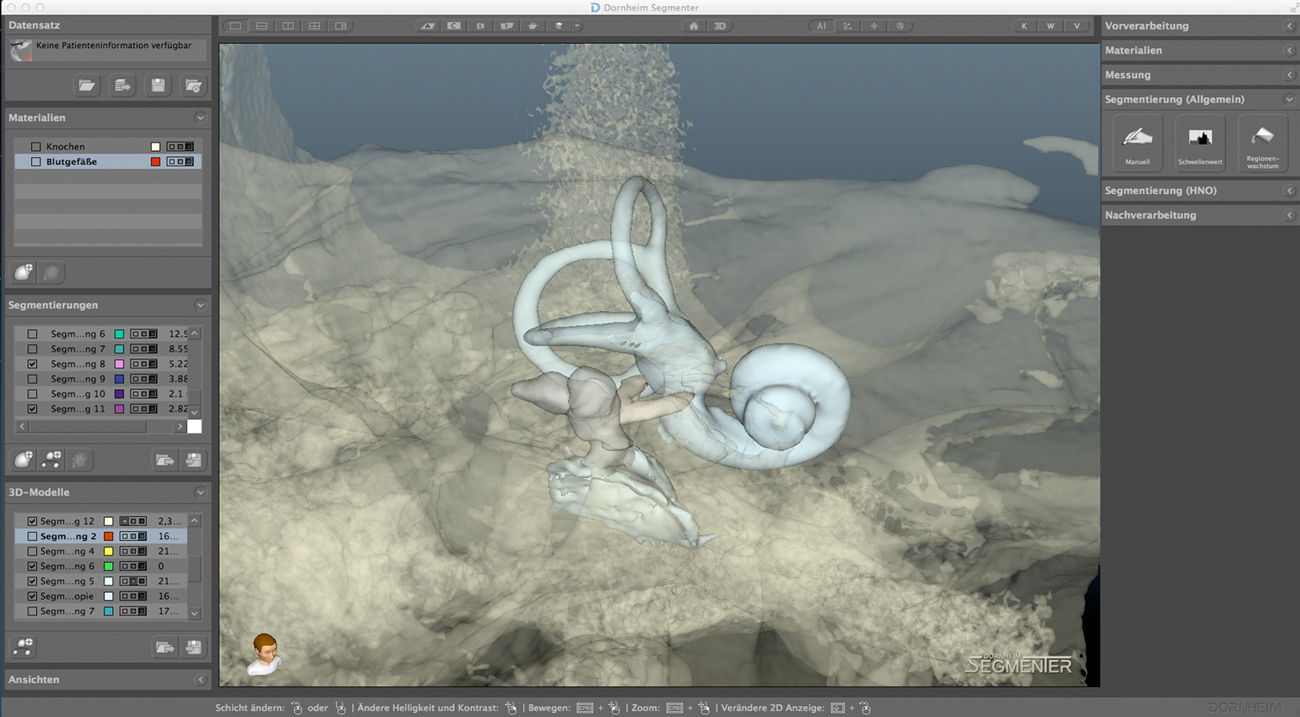Click the home view icon in toolbar
Viewport: 1300px width, 717px height.
pos(693,26)
